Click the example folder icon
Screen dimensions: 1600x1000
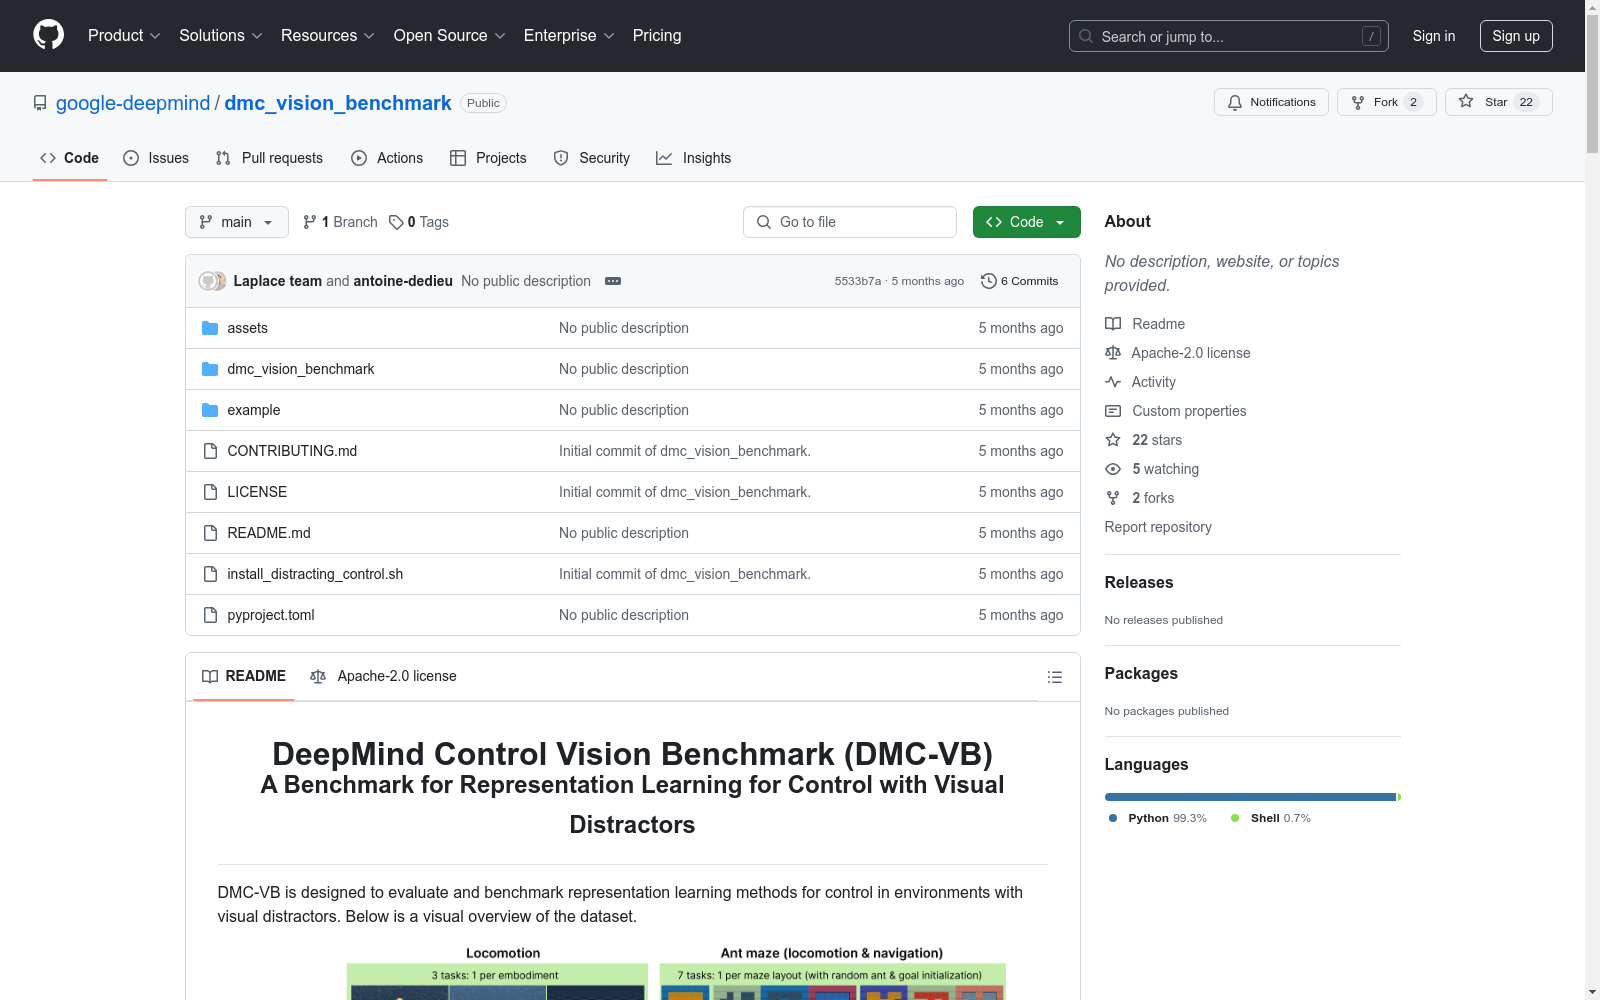click(210, 410)
